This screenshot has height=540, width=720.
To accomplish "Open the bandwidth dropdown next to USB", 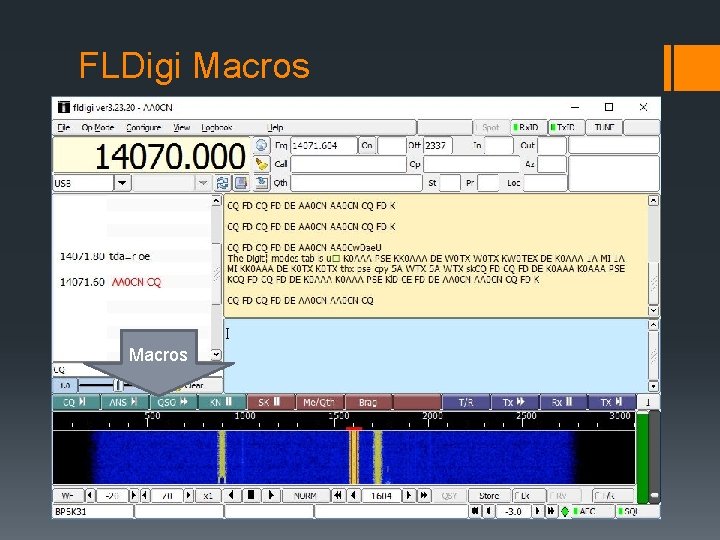I will (202, 183).
